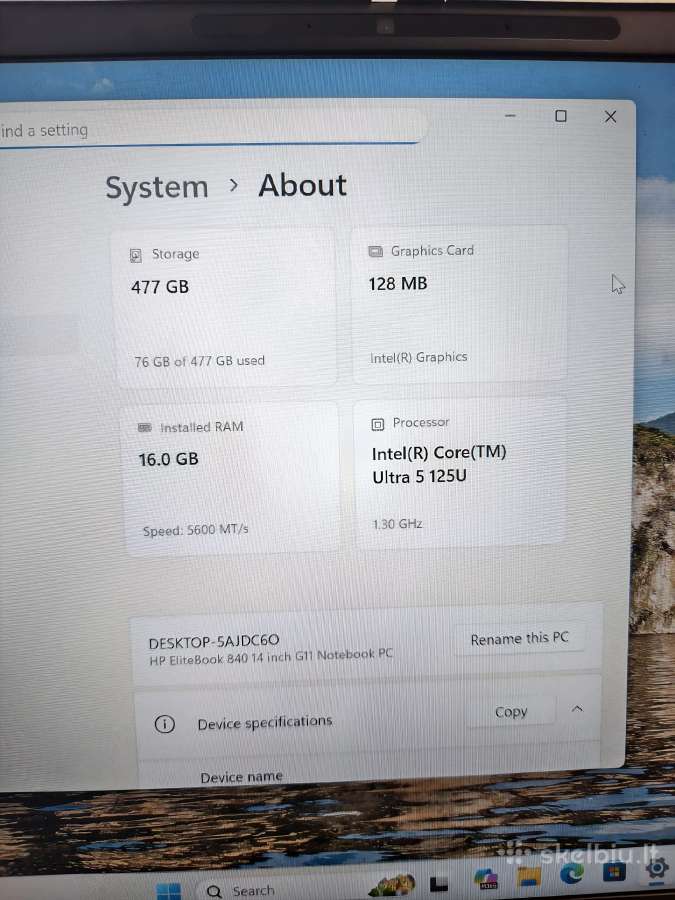Open Microsoft Store from the taskbar
Image resolution: width=675 pixels, height=900 pixels.
pyautogui.click(x=614, y=871)
